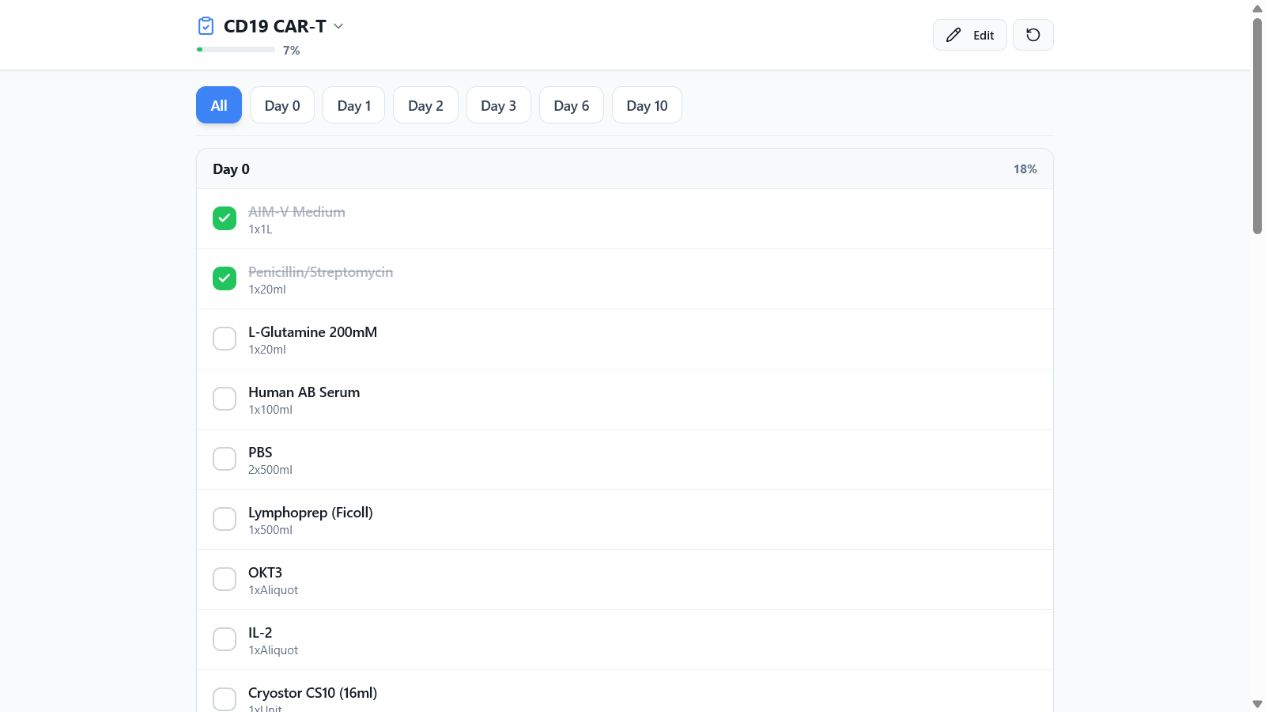The image size is (1265, 712).
Task: Select the All filter tab
Action: point(219,105)
